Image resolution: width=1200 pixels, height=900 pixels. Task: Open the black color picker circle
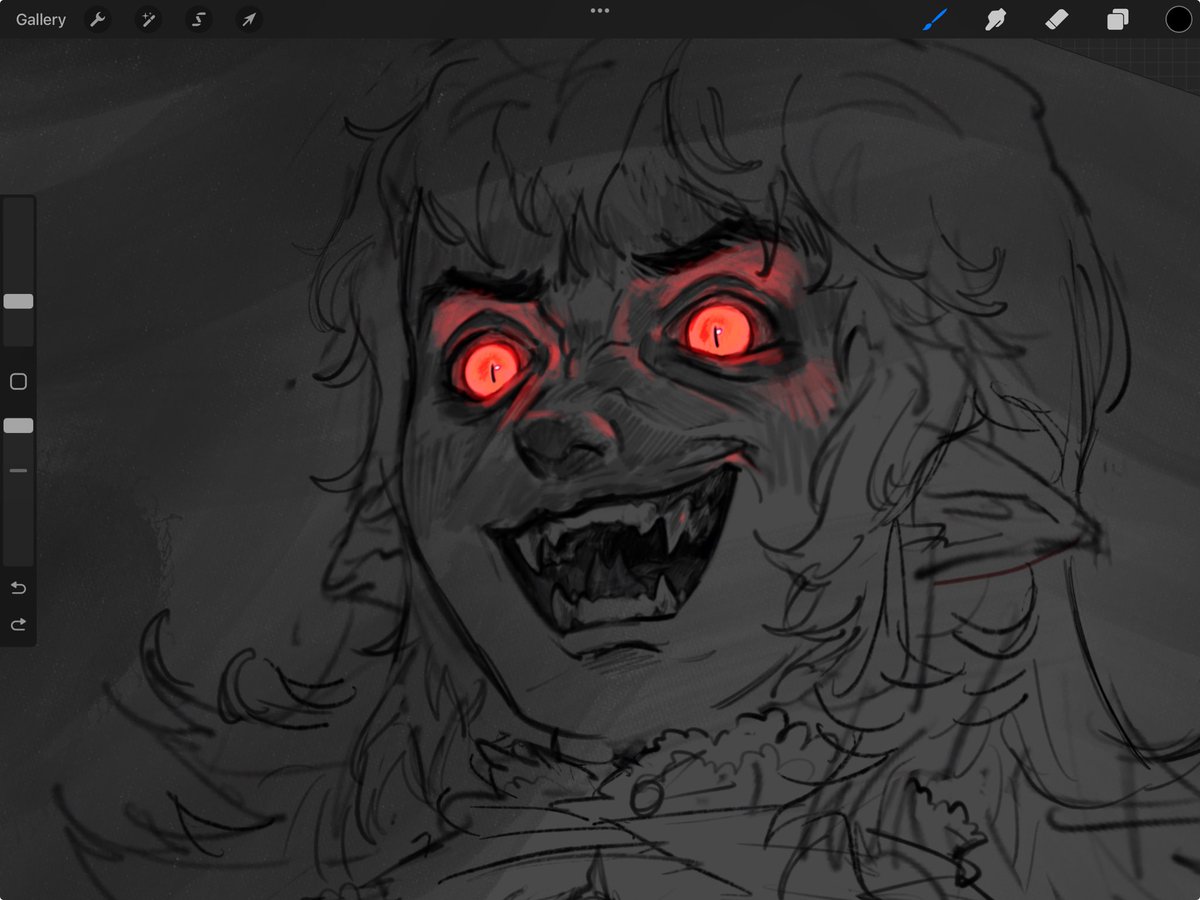[x=1178, y=20]
